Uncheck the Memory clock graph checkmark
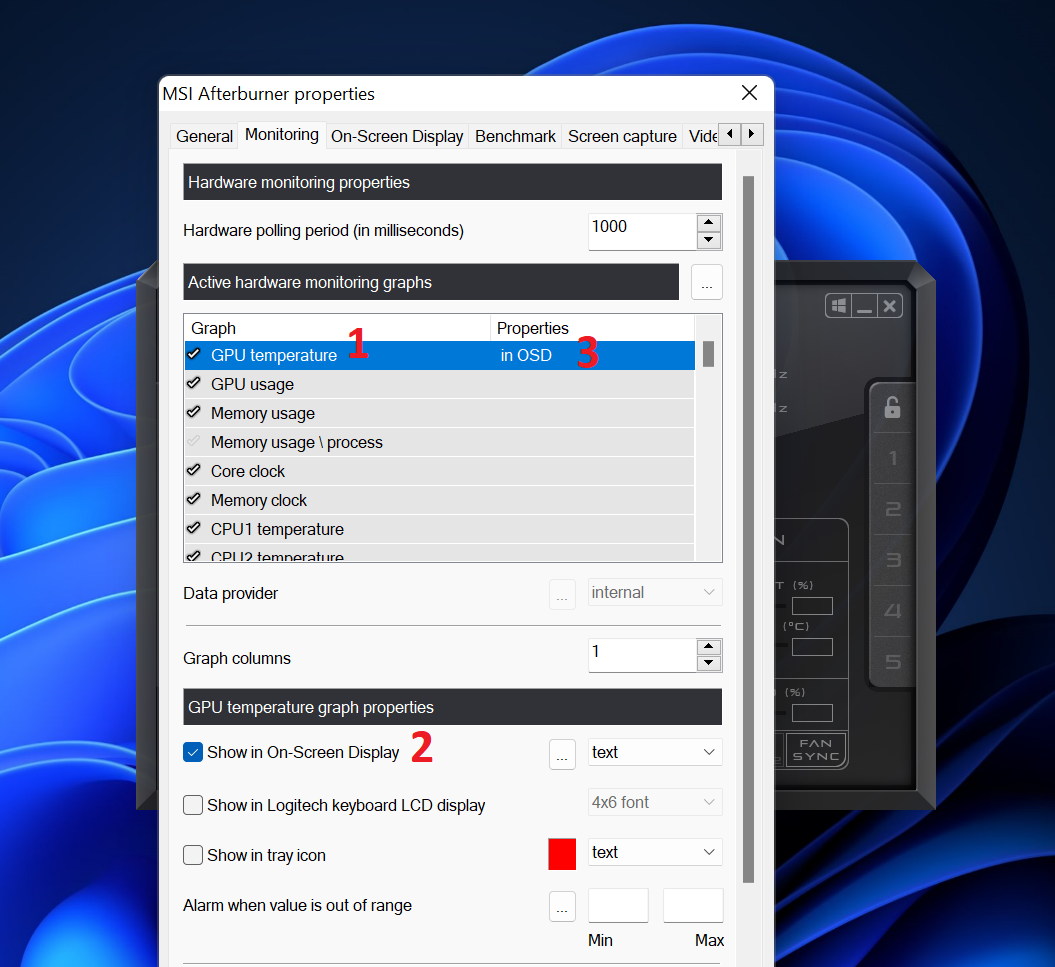1055x967 pixels. [x=194, y=499]
